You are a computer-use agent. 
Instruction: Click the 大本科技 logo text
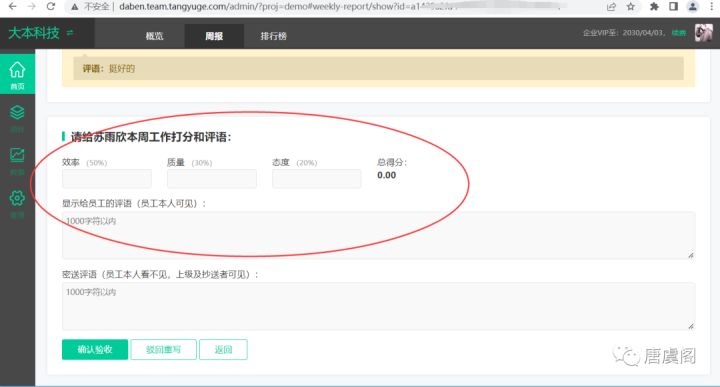coord(34,33)
